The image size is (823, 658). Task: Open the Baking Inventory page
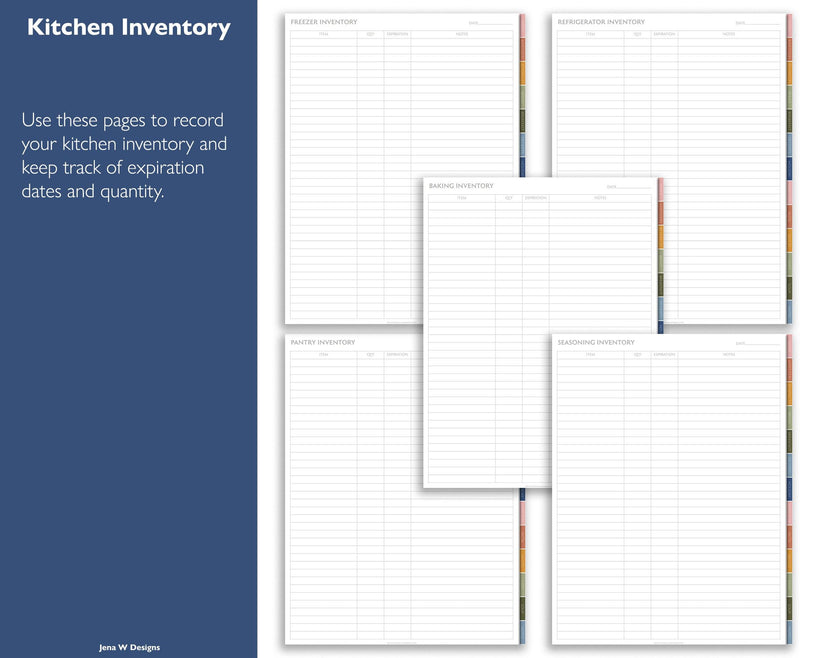459,186
